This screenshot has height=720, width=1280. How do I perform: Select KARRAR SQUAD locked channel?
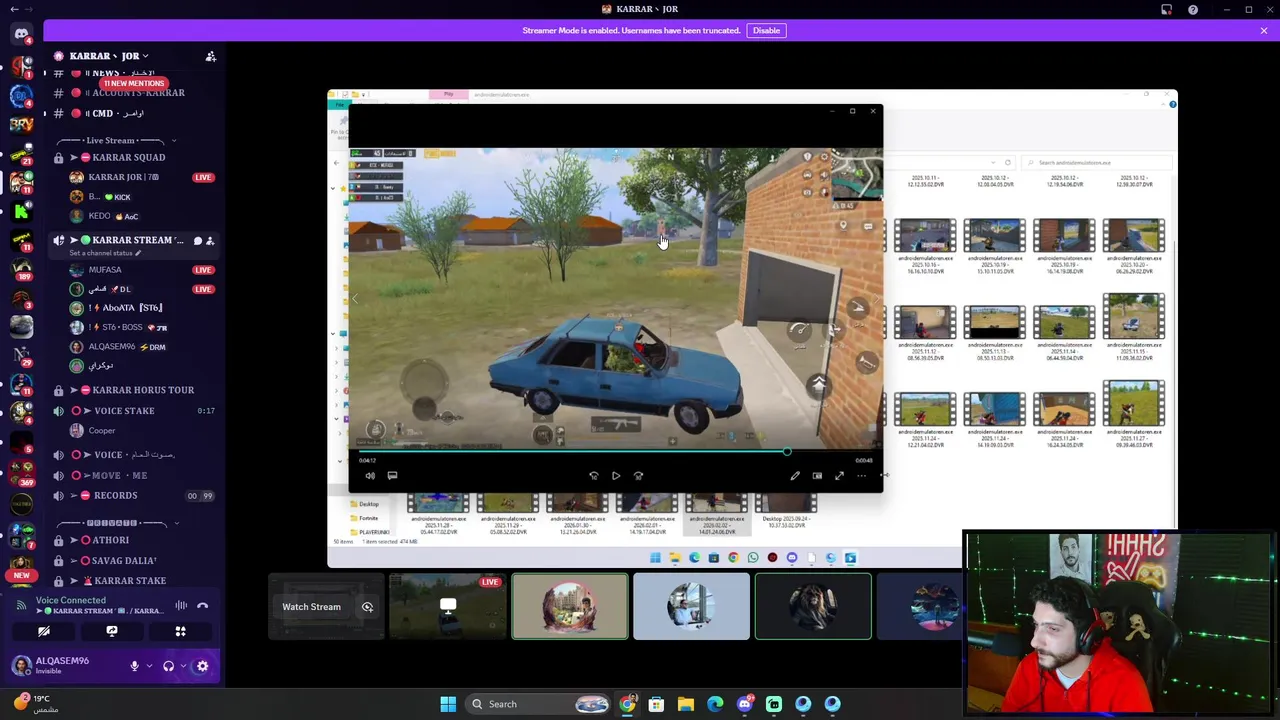(135, 157)
